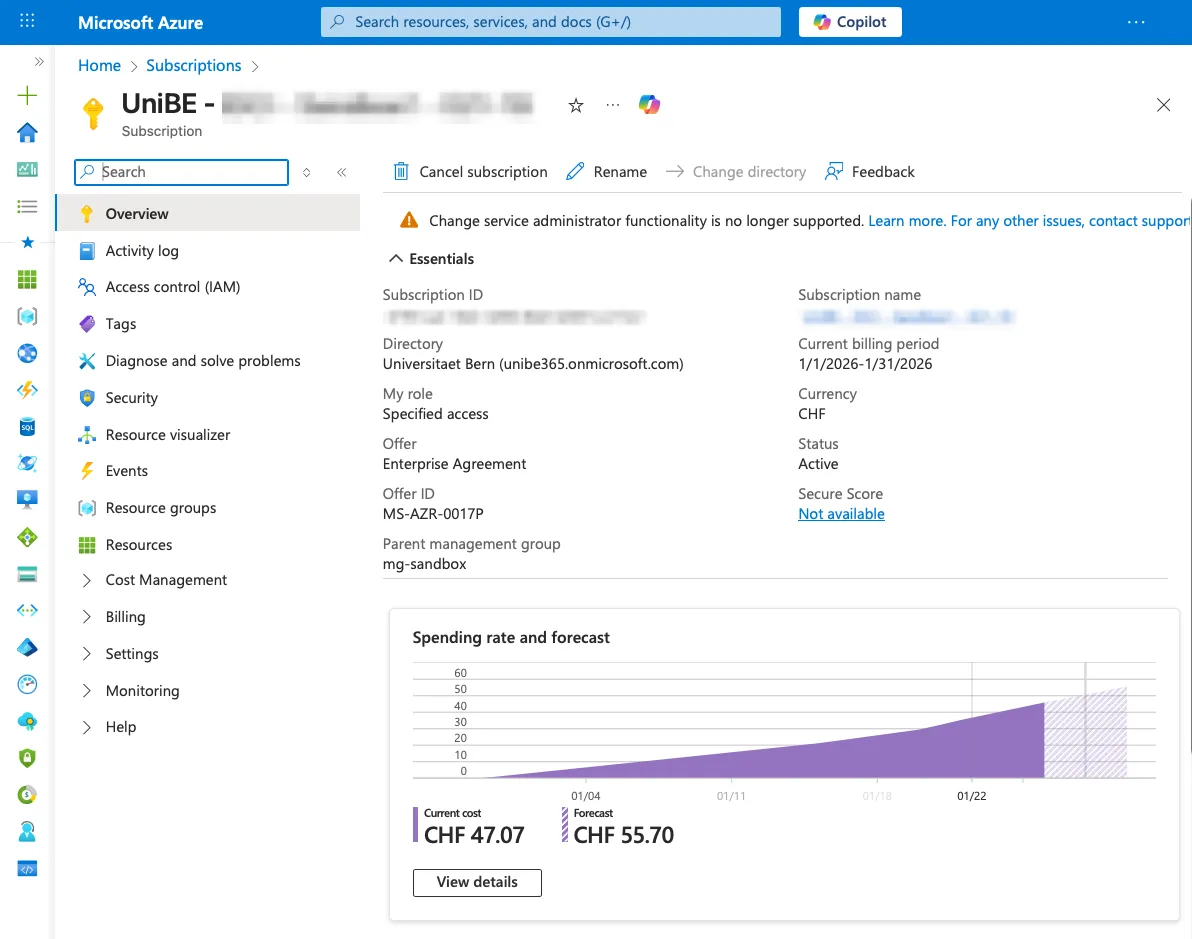Open Load balancers green diamond icon
This screenshot has width=1192, height=939.
[27, 538]
